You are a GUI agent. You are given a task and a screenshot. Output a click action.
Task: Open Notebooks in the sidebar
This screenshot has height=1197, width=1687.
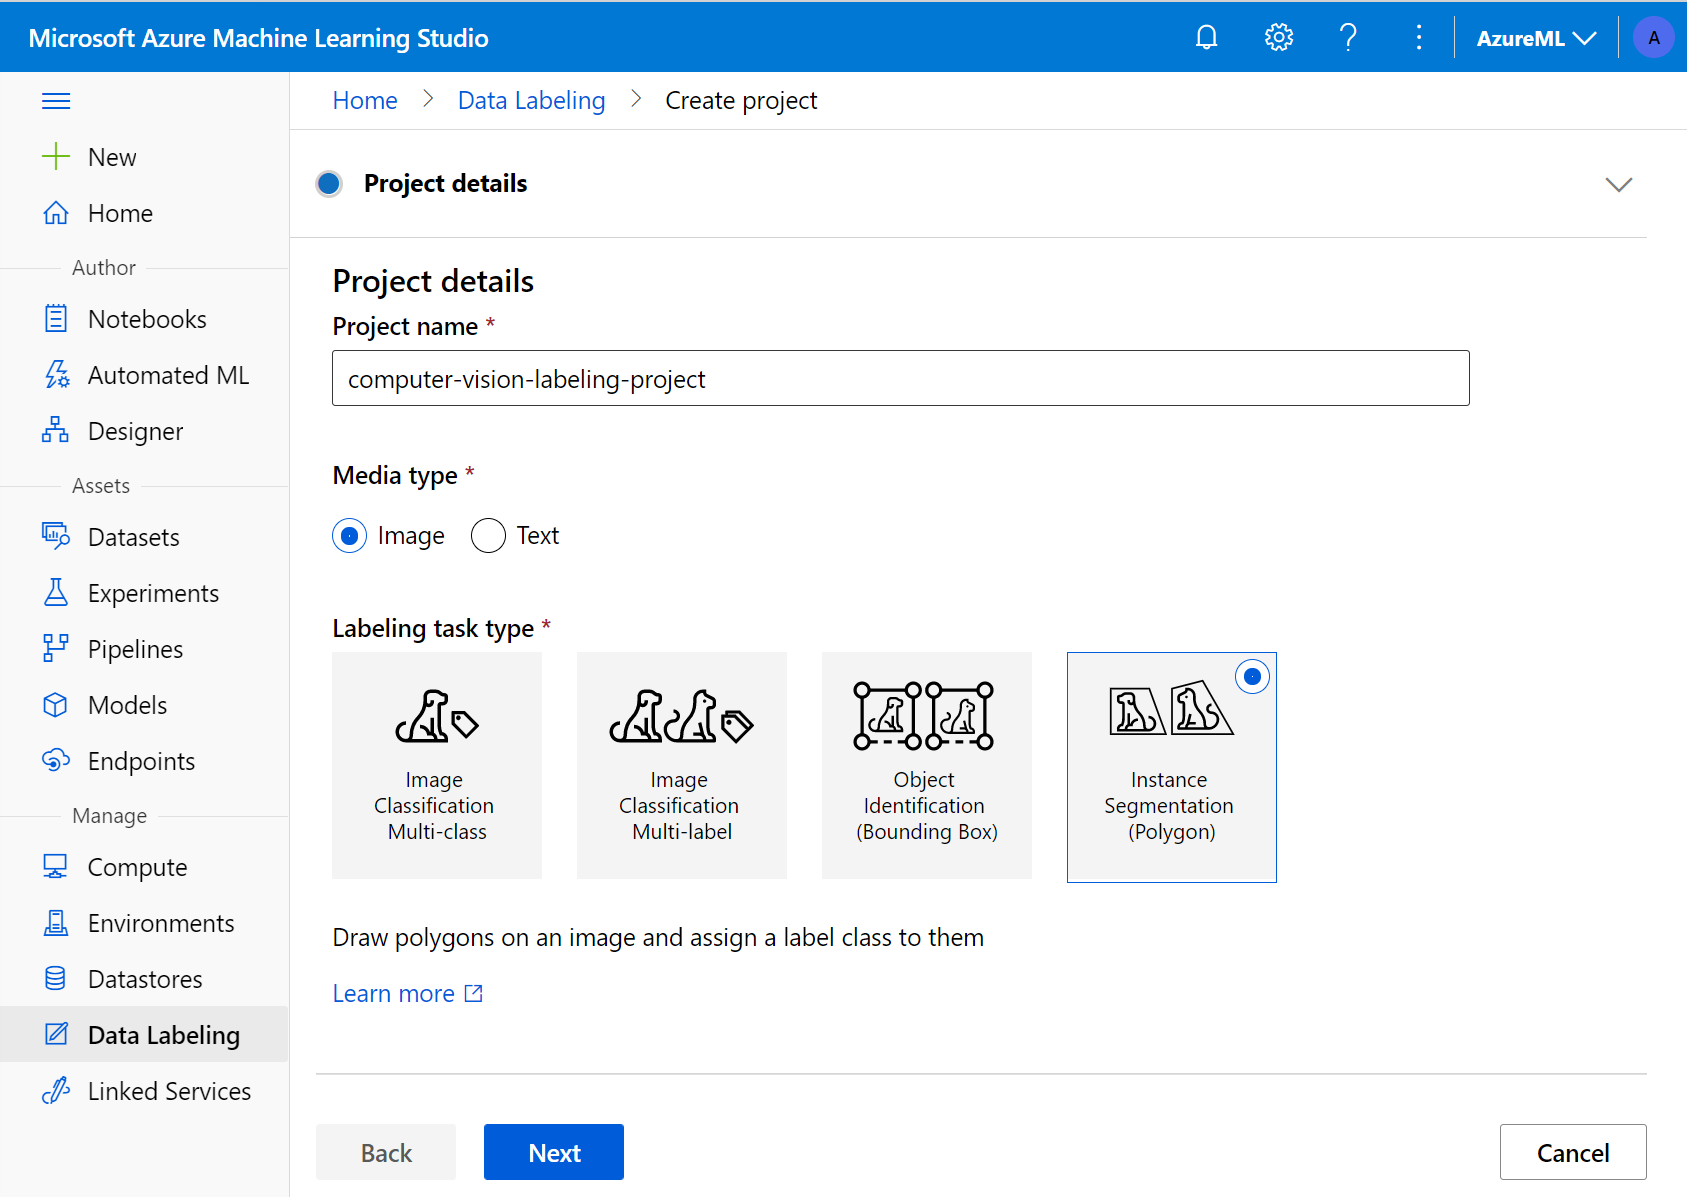(147, 319)
